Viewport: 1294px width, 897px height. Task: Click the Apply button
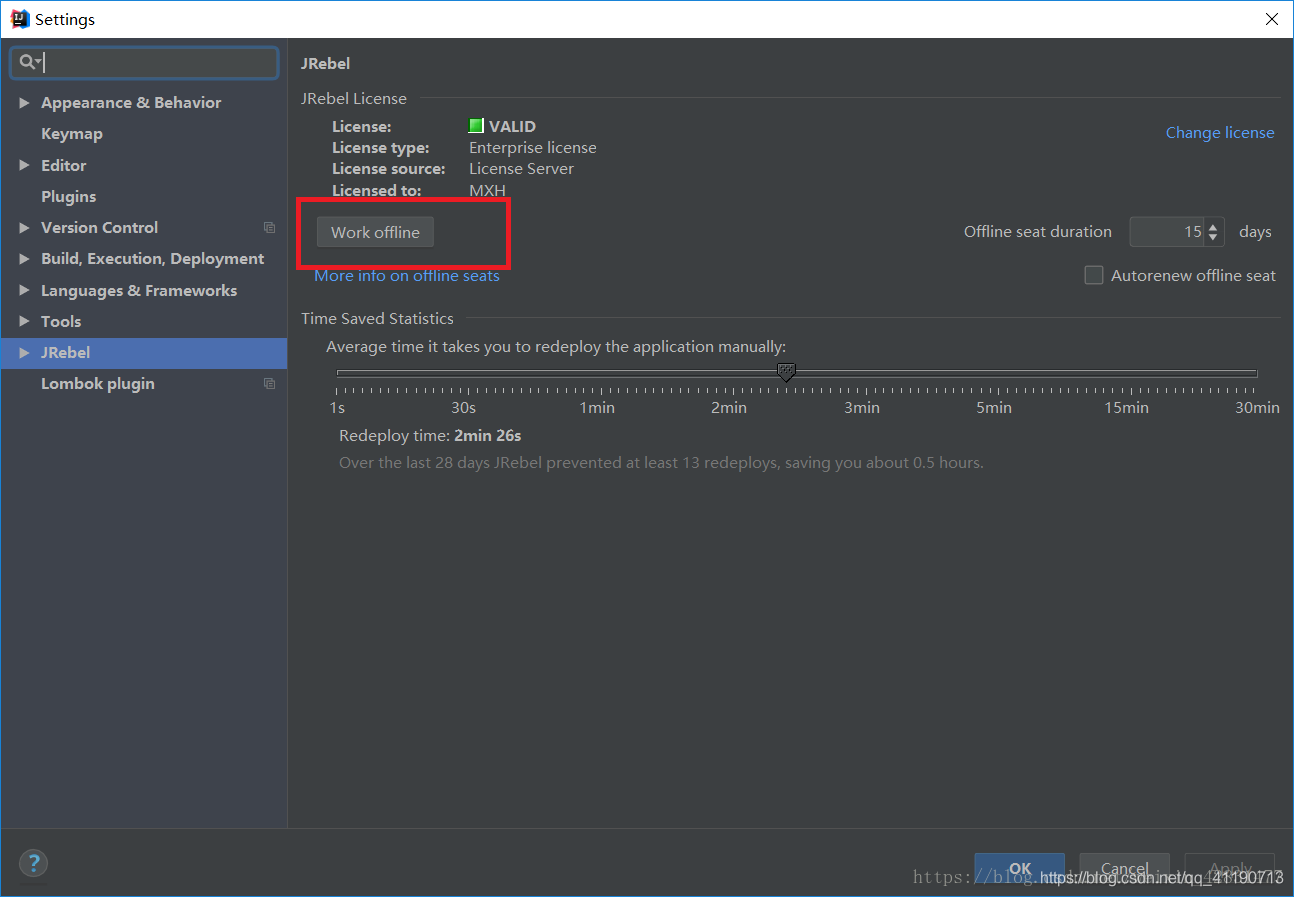point(1230,869)
